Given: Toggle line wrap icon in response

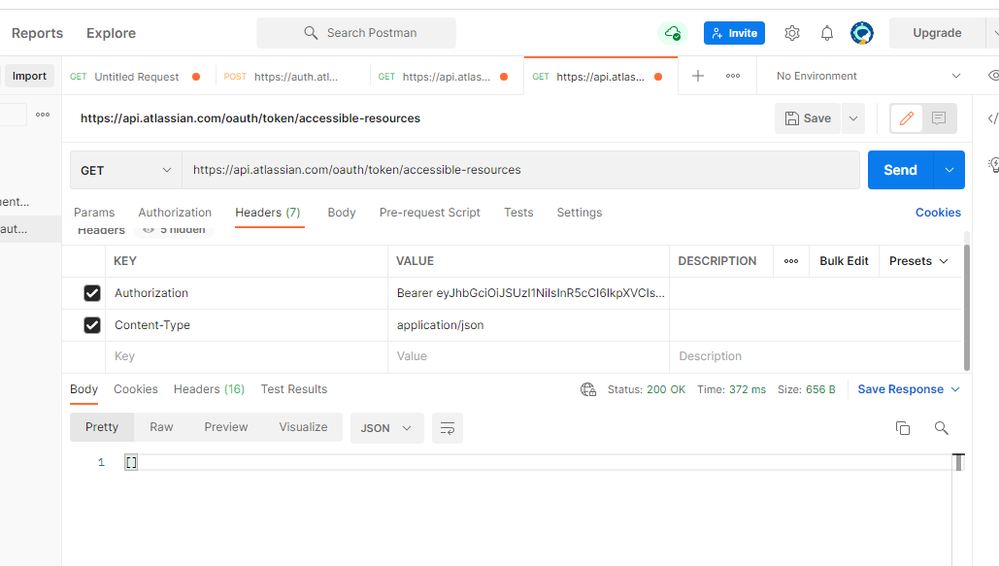Looking at the screenshot, I should [x=447, y=428].
